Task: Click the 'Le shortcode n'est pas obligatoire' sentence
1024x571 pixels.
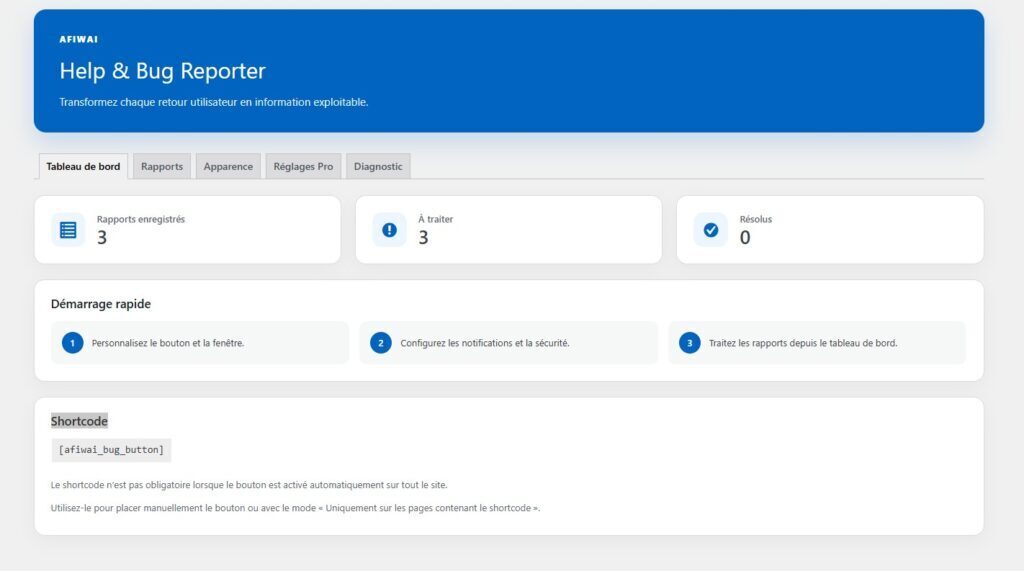Action: 249,485
